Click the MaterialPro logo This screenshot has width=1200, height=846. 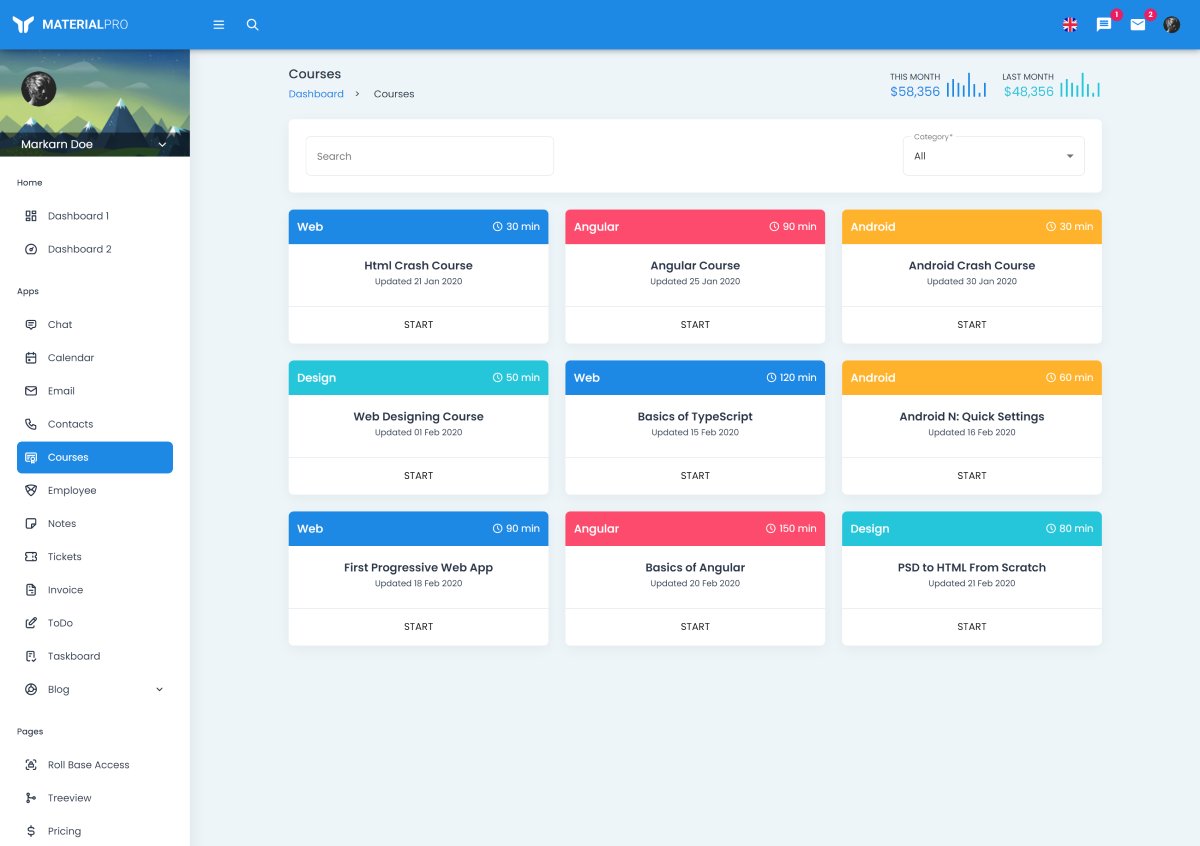click(x=70, y=24)
